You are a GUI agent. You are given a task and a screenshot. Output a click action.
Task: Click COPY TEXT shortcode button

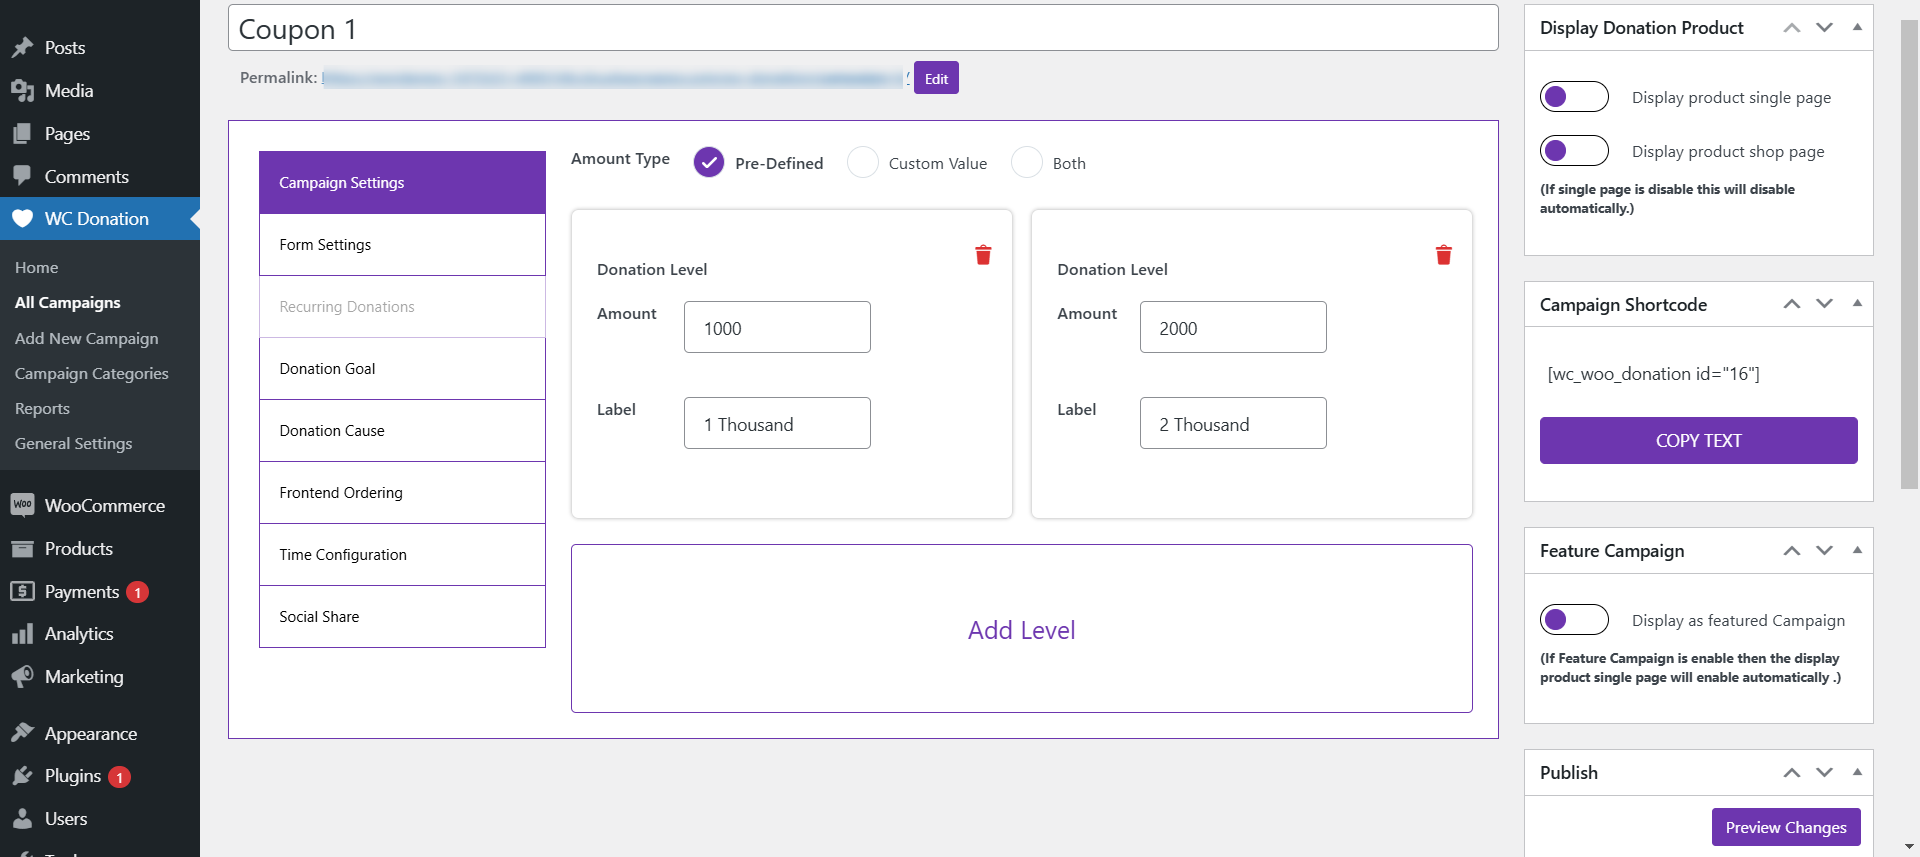[x=1698, y=440]
